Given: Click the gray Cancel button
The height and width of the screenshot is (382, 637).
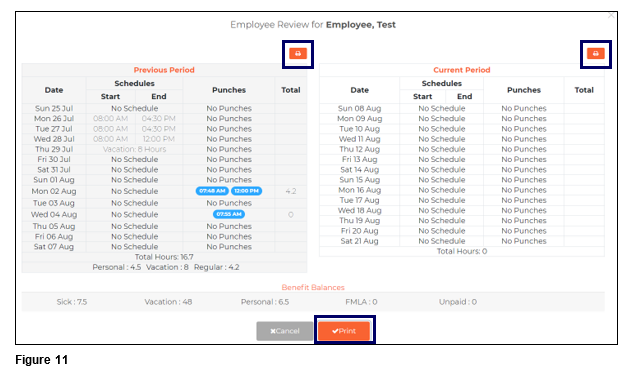Looking at the screenshot, I should pyautogui.click(x=284, y=331).
